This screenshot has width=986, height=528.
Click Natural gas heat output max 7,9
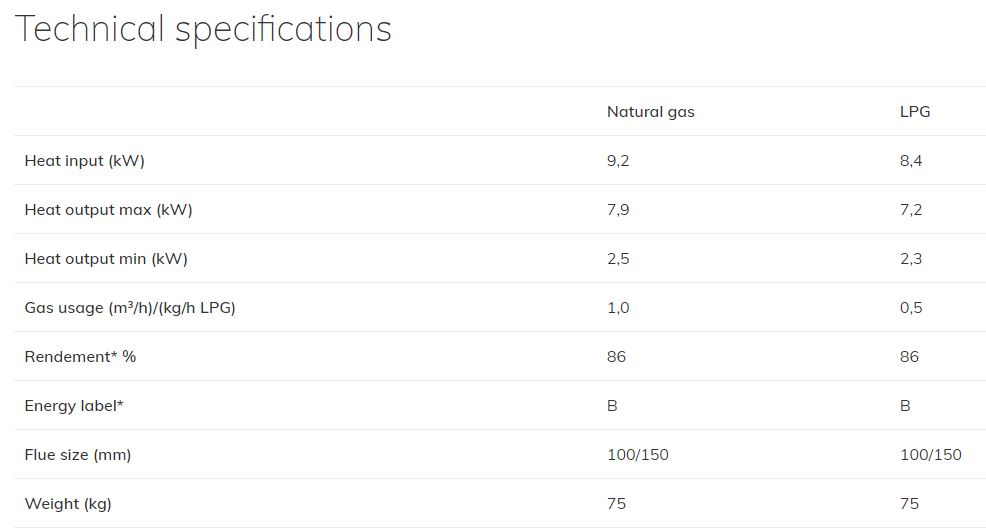click(x=618, y=210)
